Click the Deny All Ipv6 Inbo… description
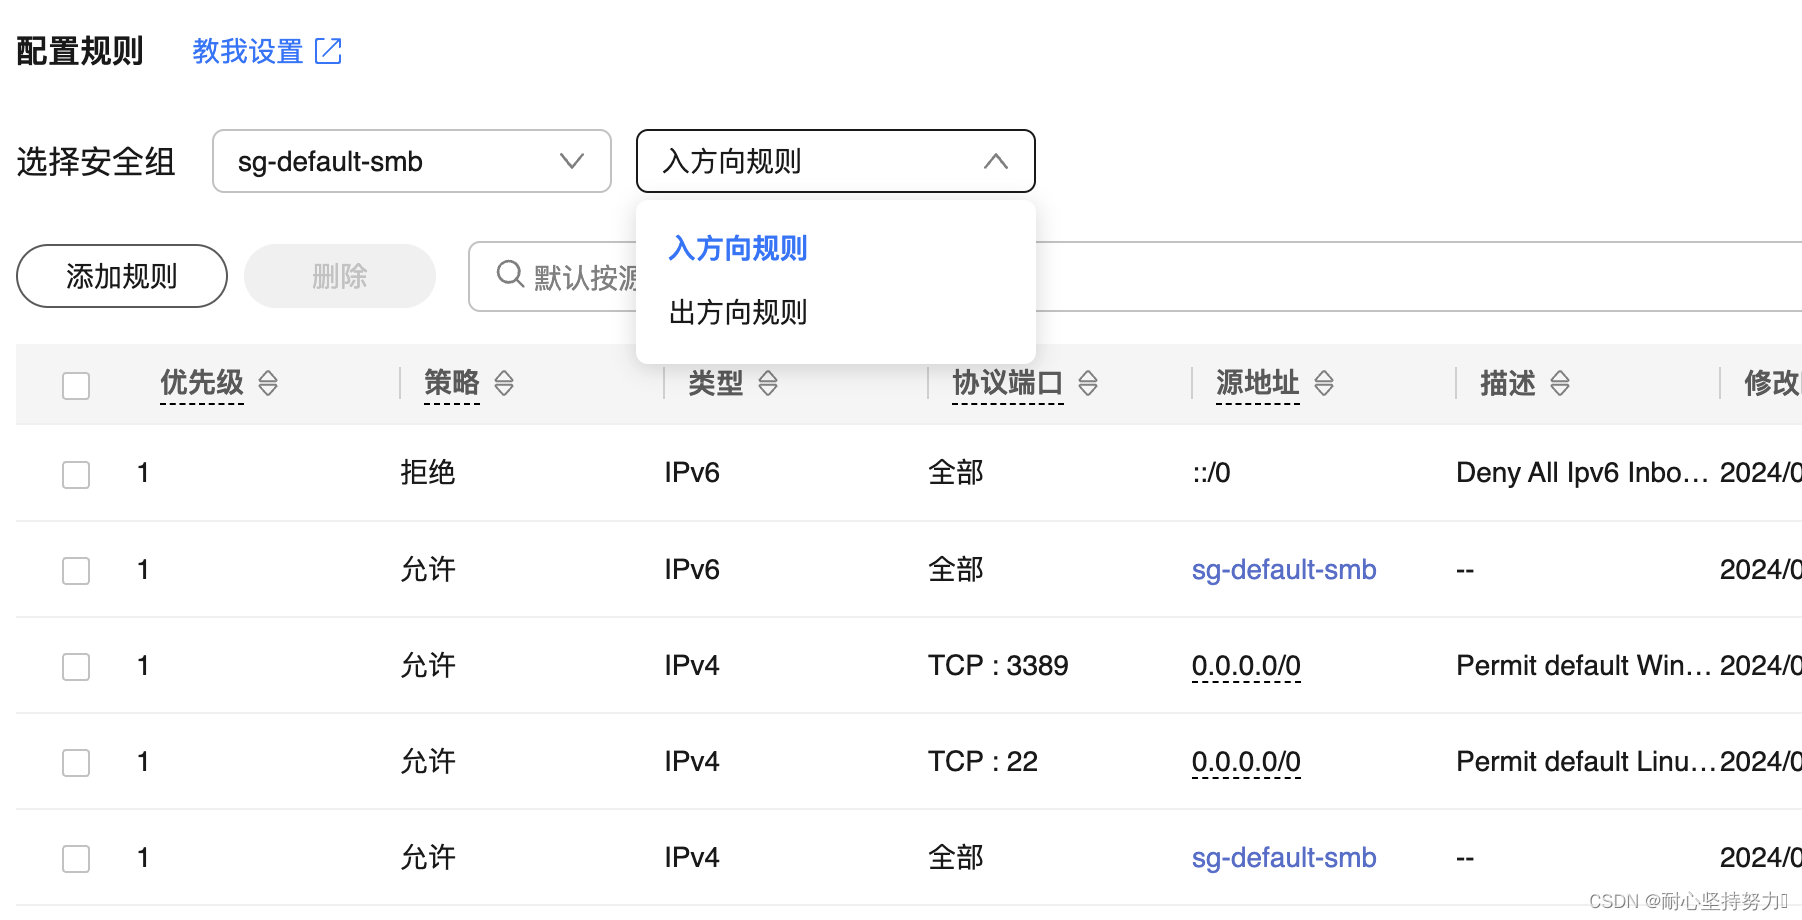This screenshot has width=1802, height=920. tap(1582, 472)
